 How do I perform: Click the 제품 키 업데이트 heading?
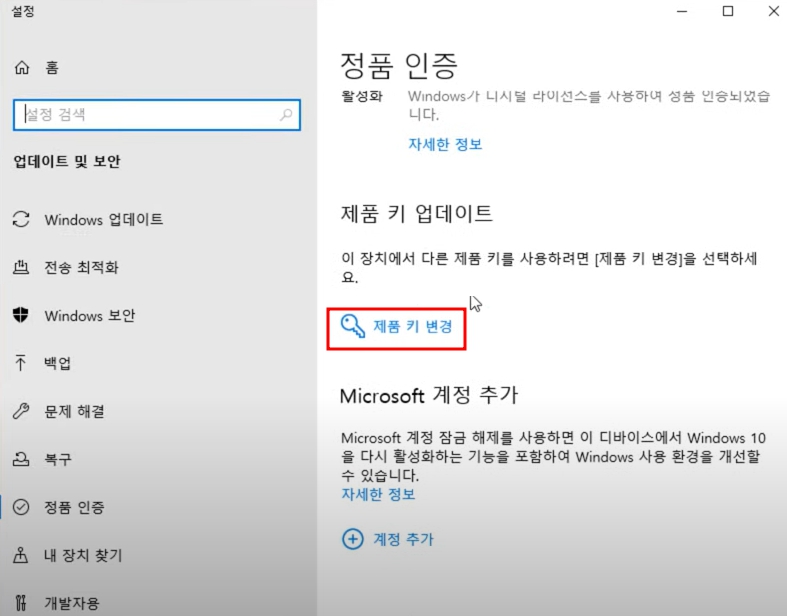coord(416,214)
